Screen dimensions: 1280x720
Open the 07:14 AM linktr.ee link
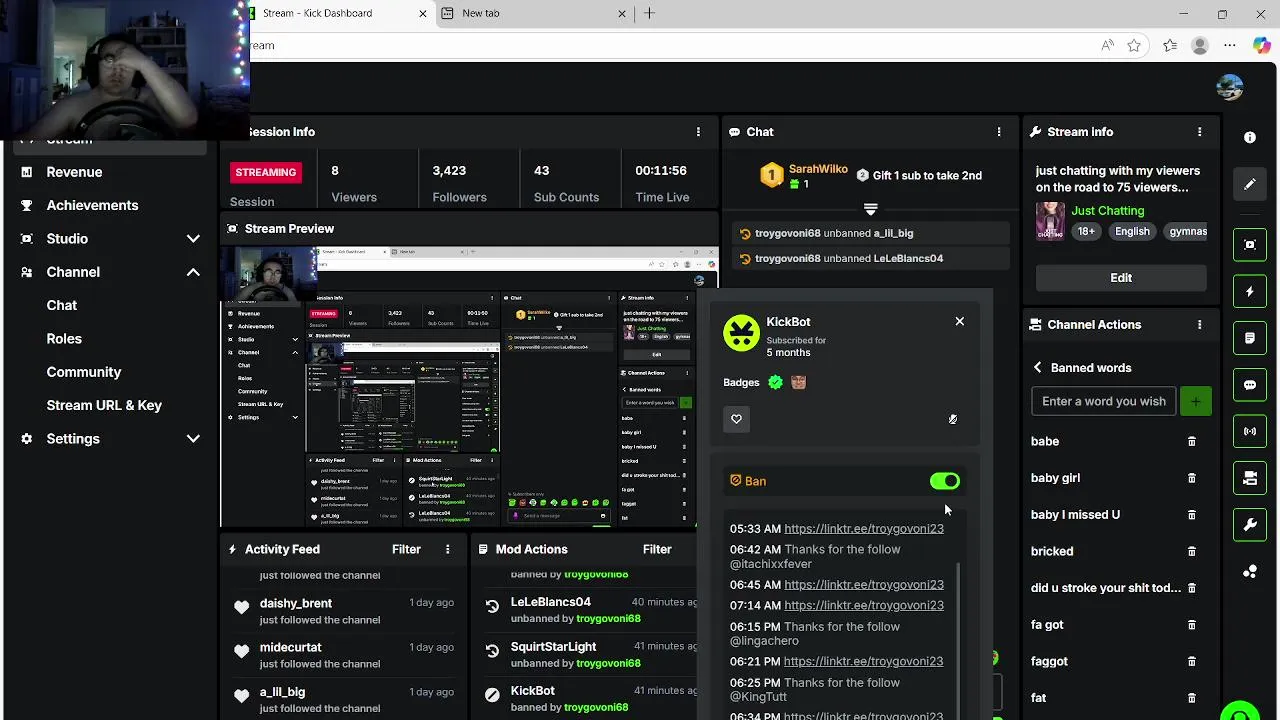click(x=863, y=605)
